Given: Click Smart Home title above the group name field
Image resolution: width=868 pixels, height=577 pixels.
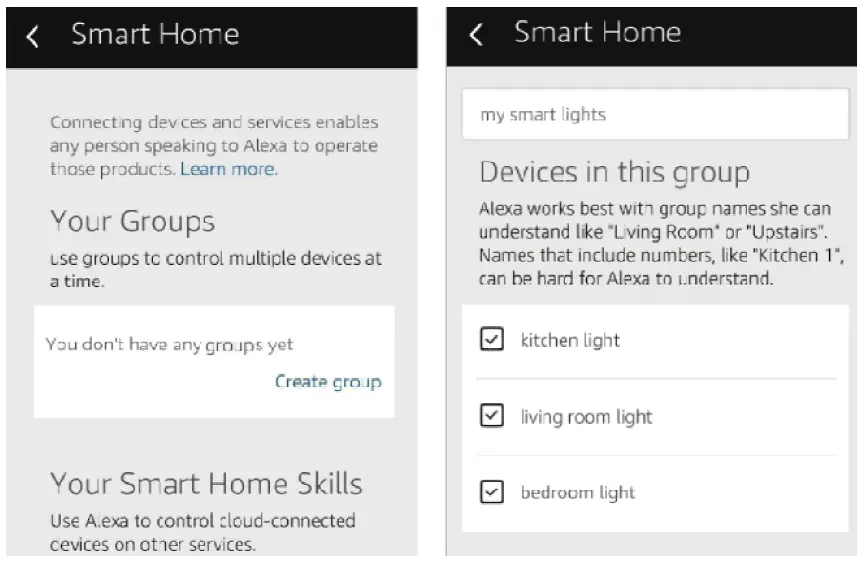Looking at the screenshot, I should click(597, 33).
